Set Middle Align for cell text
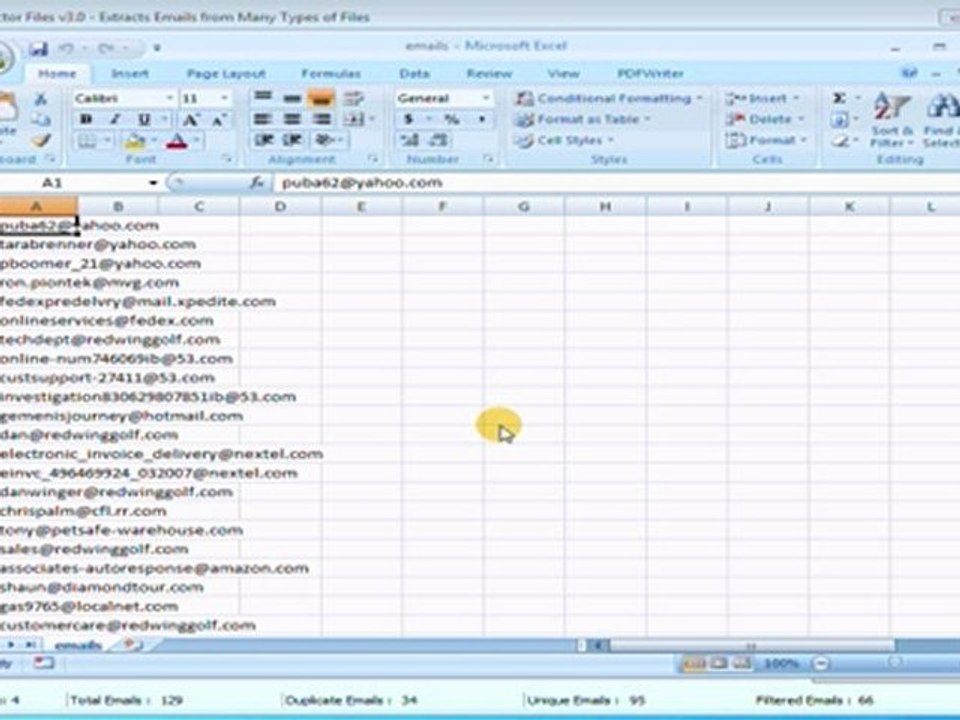 pyautogui.click(x=293, y=97)
